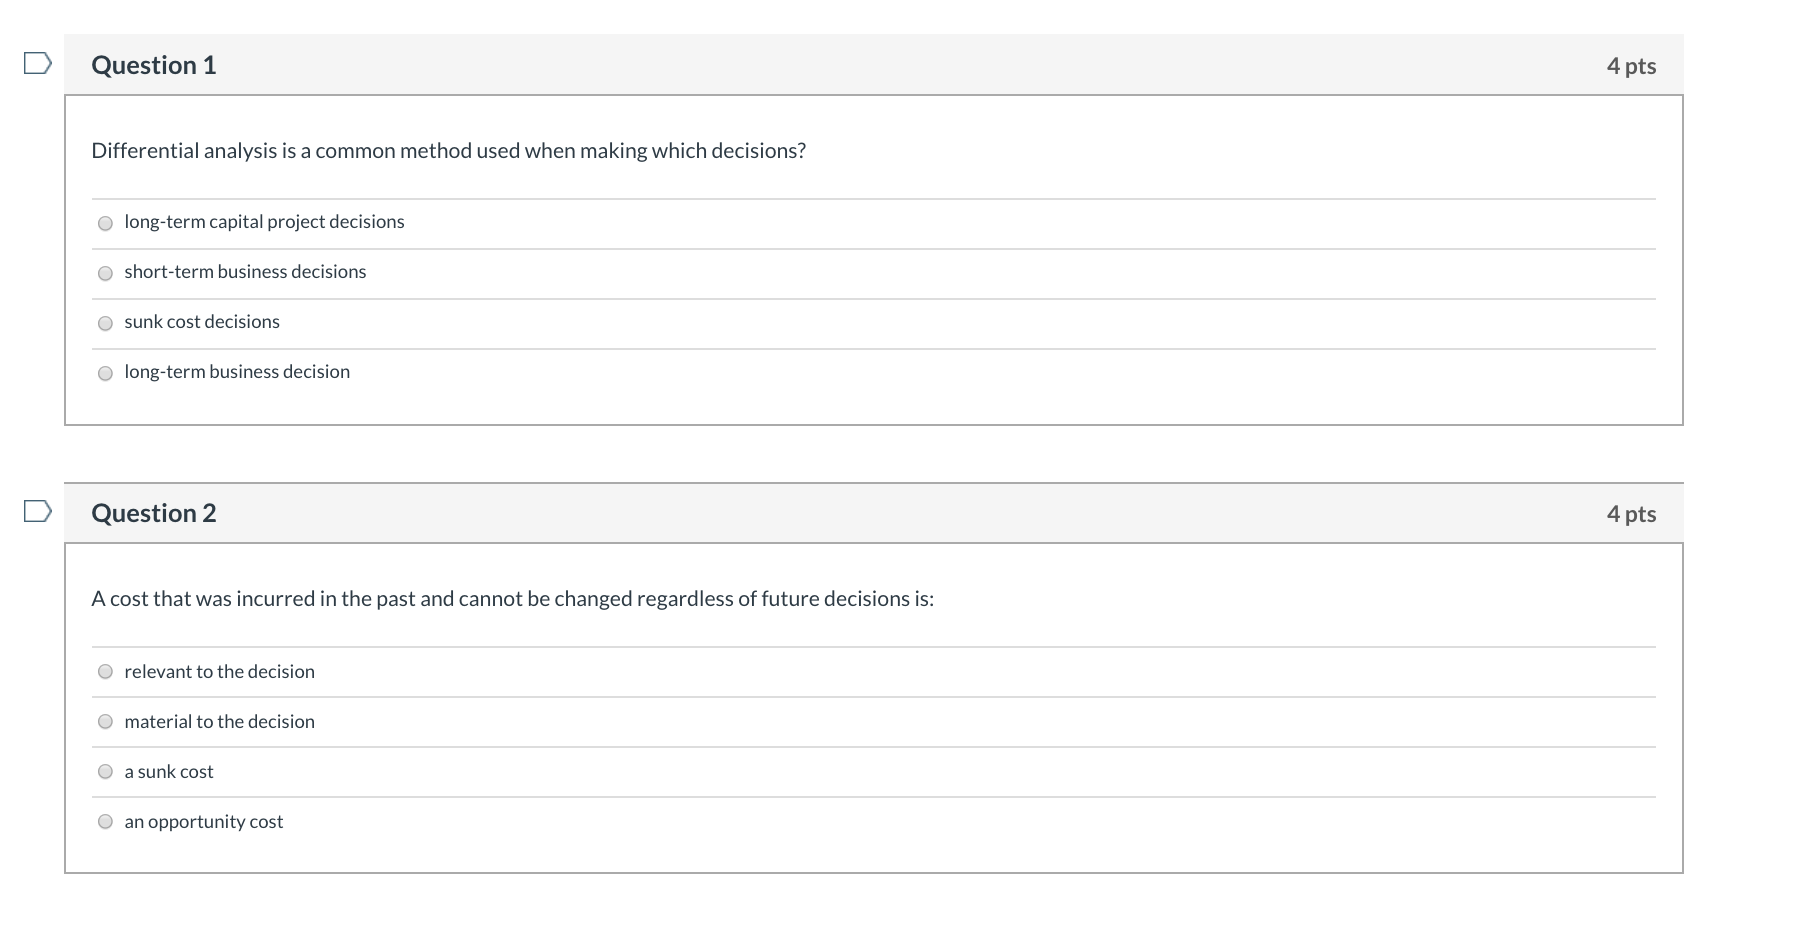Click the Question 1 header
Viewport: 1796px width, 926px height.
[x=152, y=64]
